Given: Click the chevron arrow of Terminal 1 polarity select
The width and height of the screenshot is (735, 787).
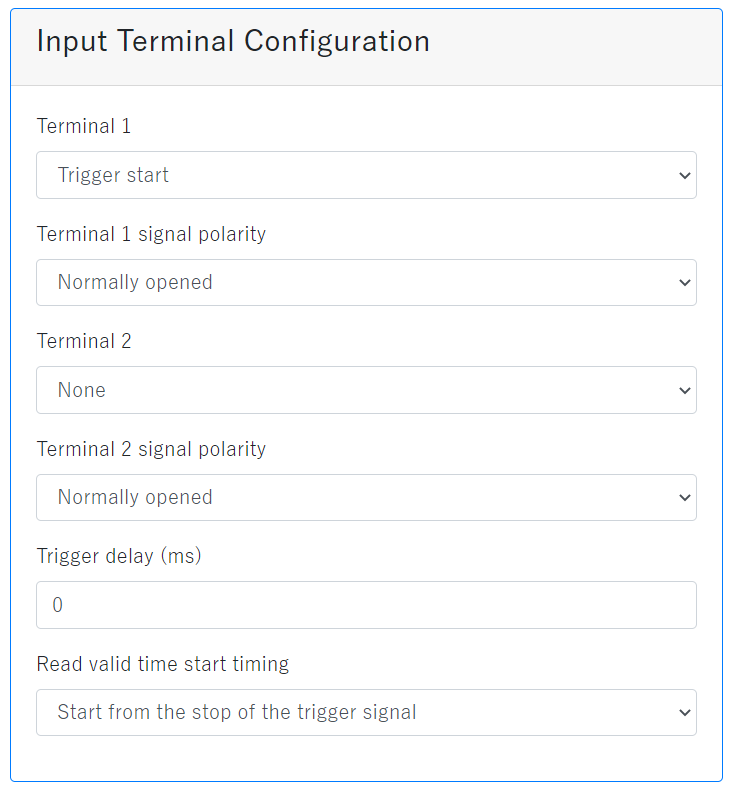Looking at the screenshot, I should [684, 283].
